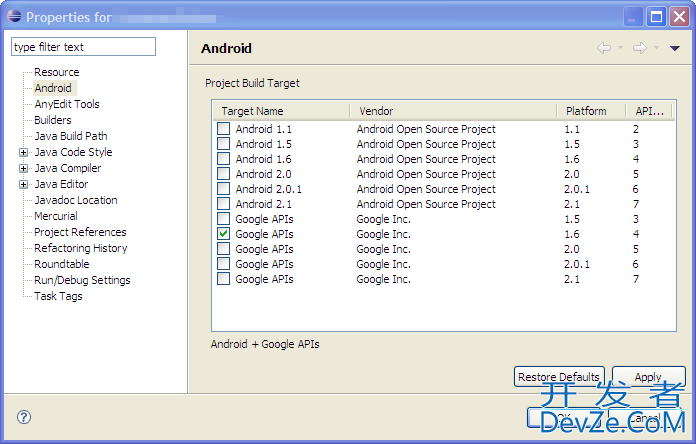Select the 'Android 1.5' target name
696x444 pixels.
[264, 144]
